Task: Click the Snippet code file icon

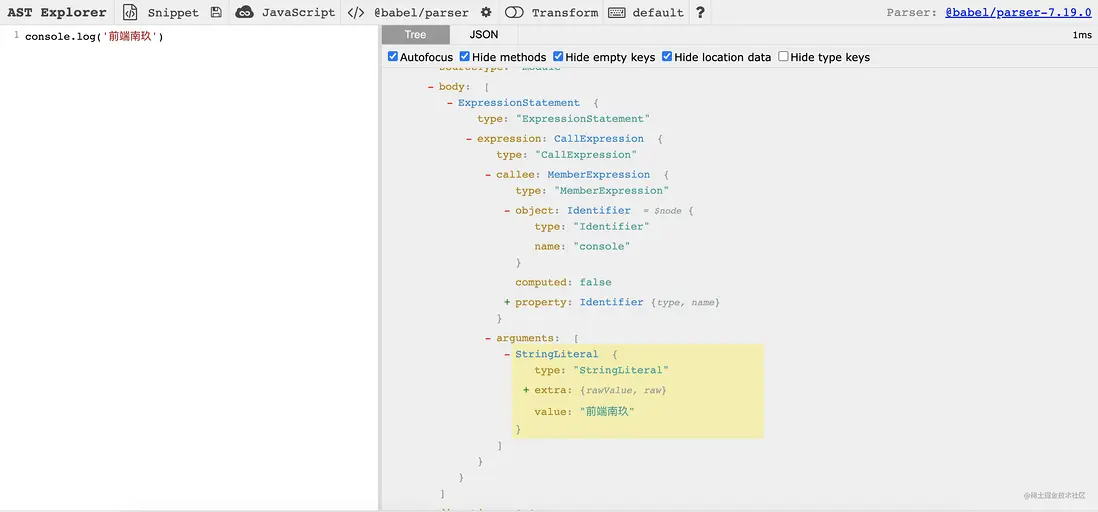Action: point(130,12)
